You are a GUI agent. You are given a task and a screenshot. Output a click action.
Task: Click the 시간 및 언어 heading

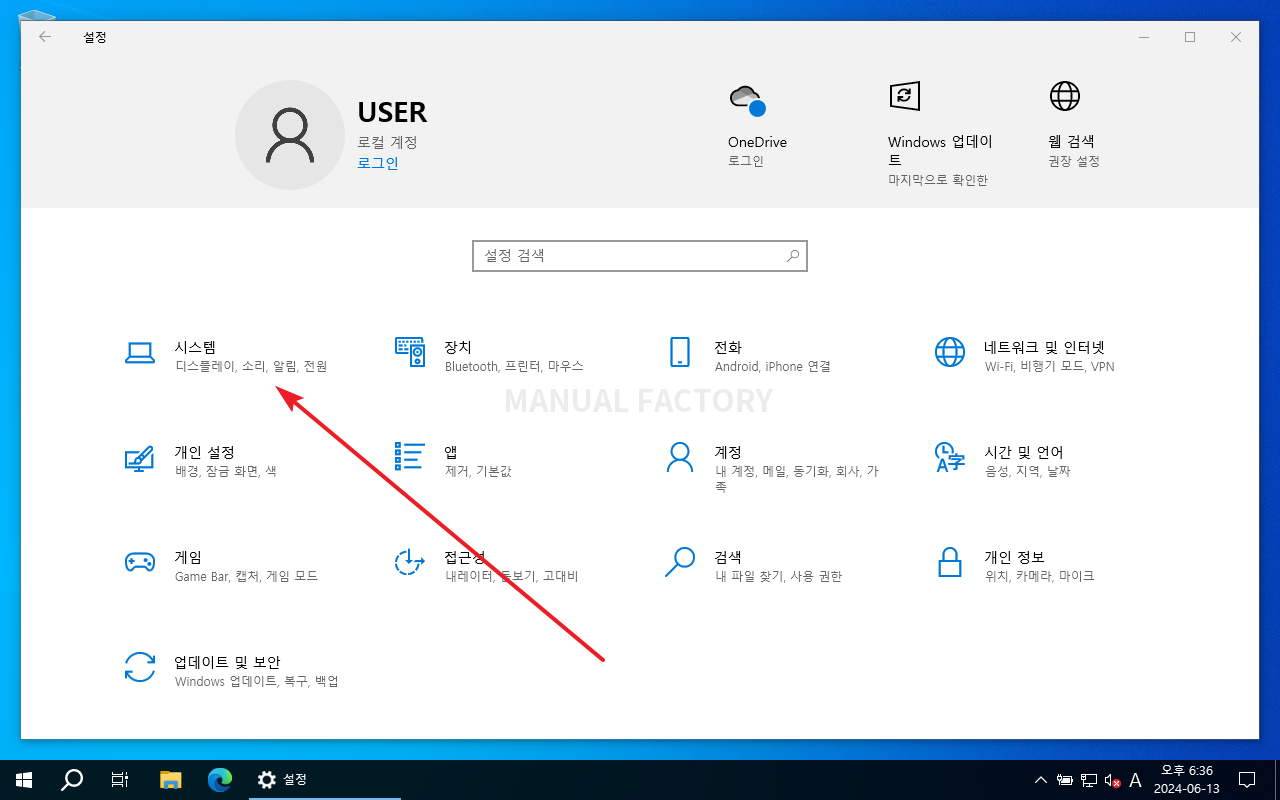click(1024, 452)
